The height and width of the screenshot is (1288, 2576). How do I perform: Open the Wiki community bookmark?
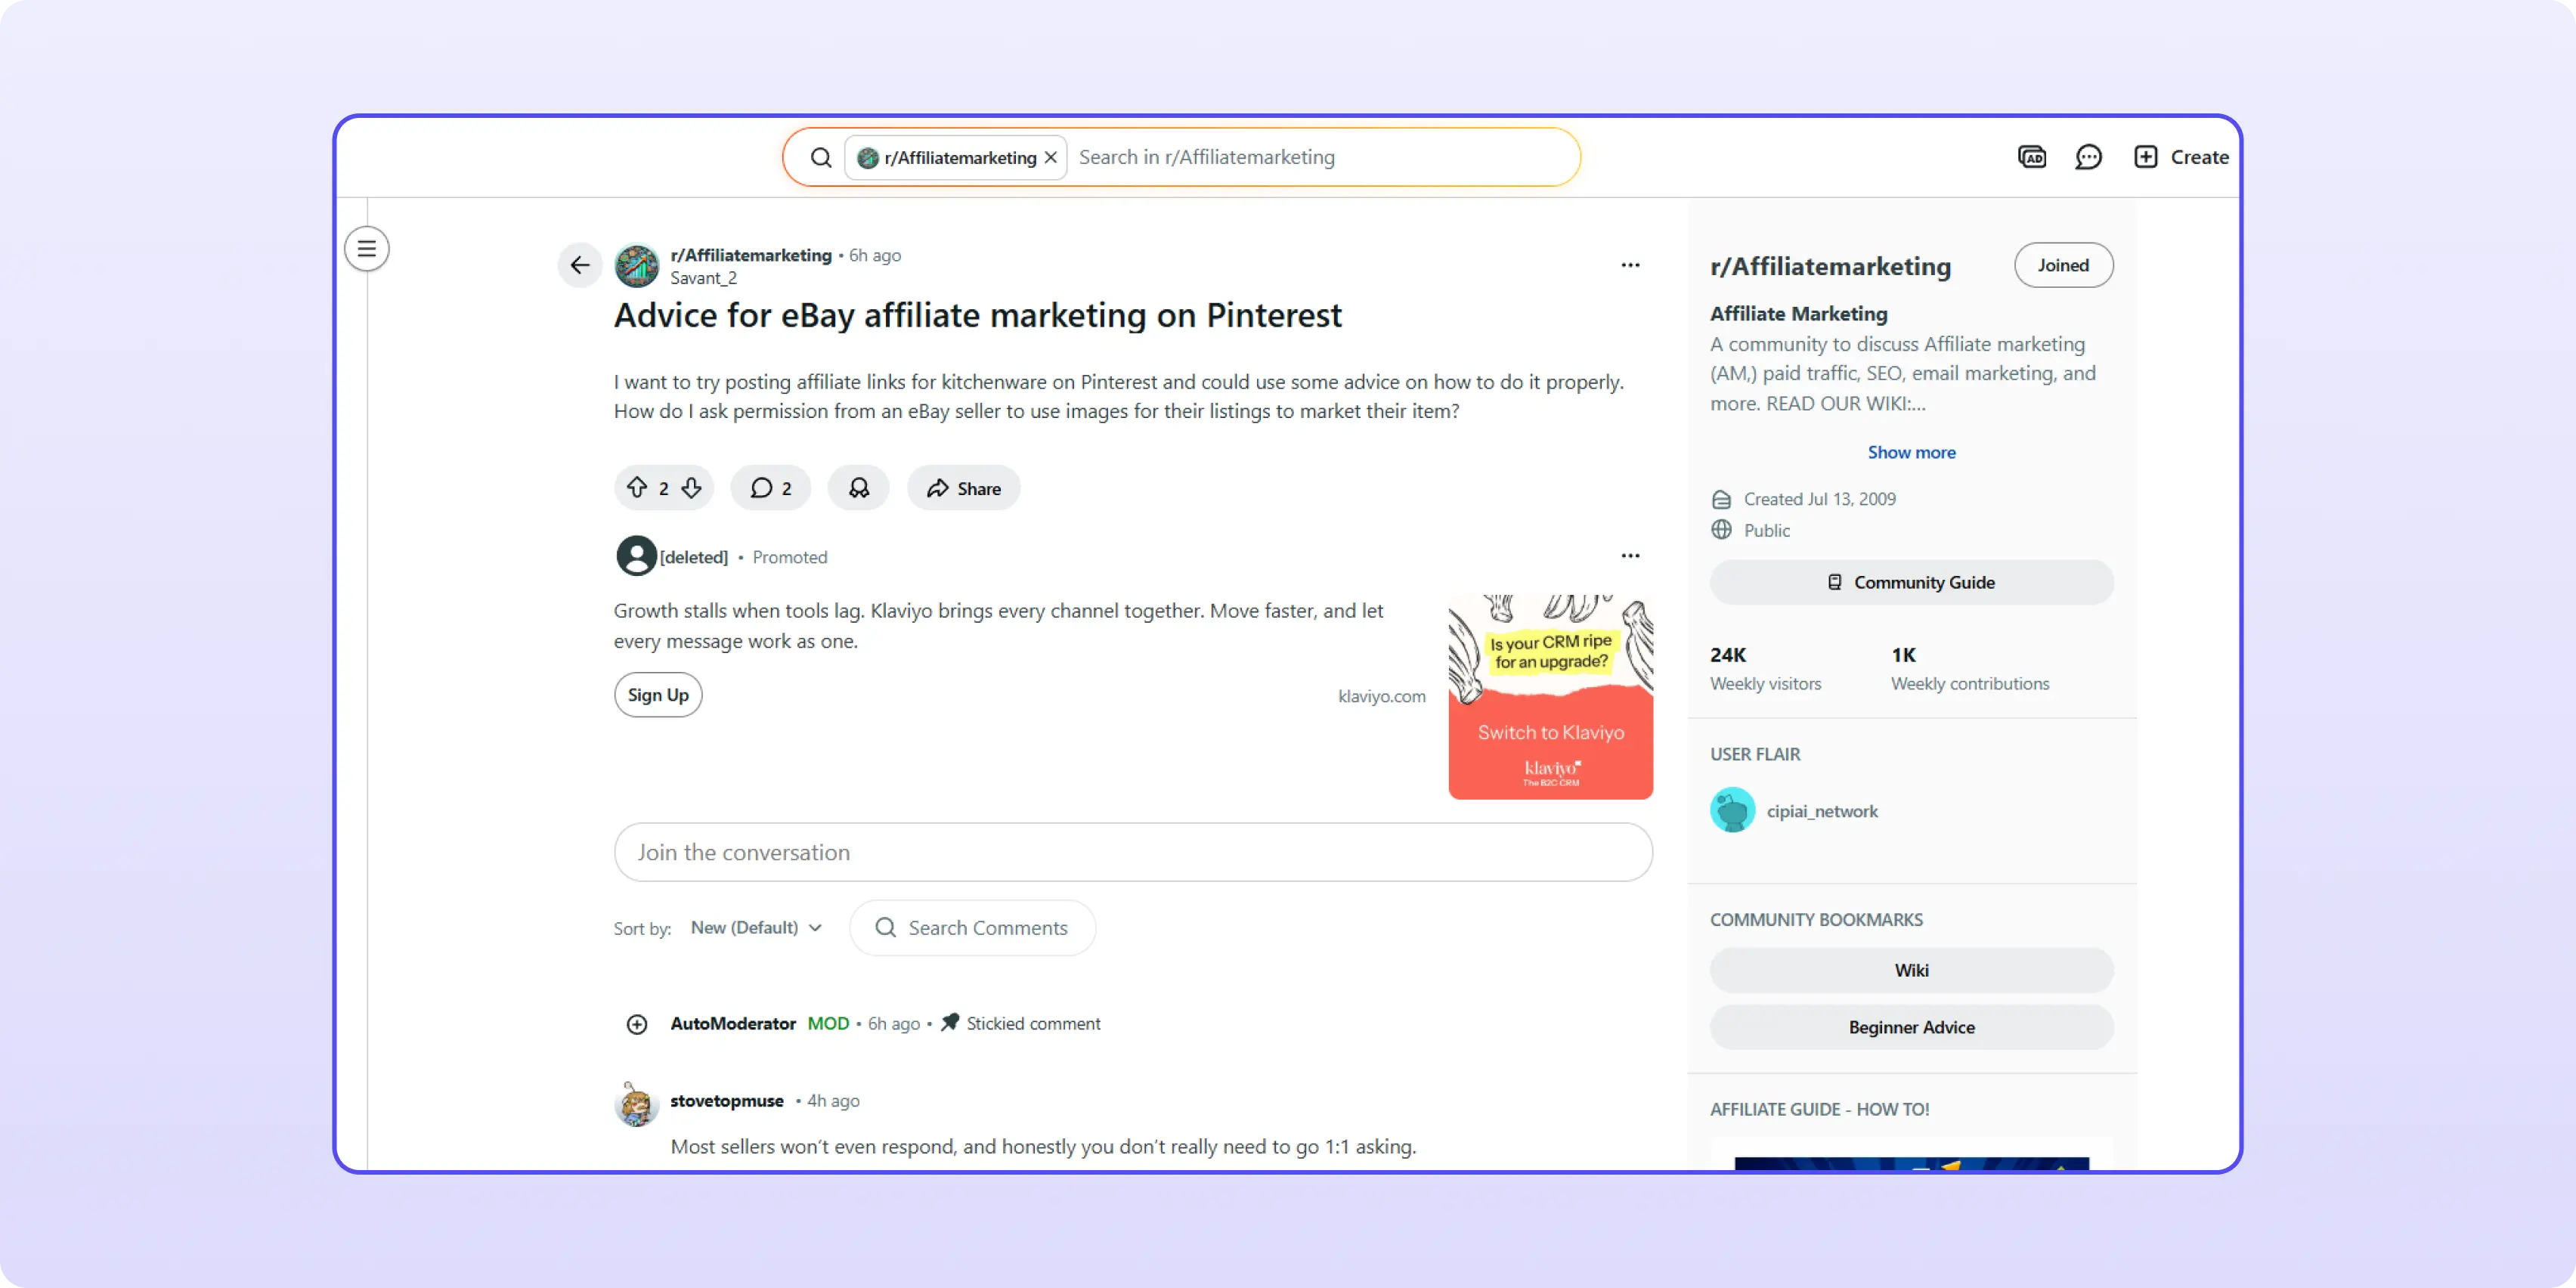tap(1910, 970)
